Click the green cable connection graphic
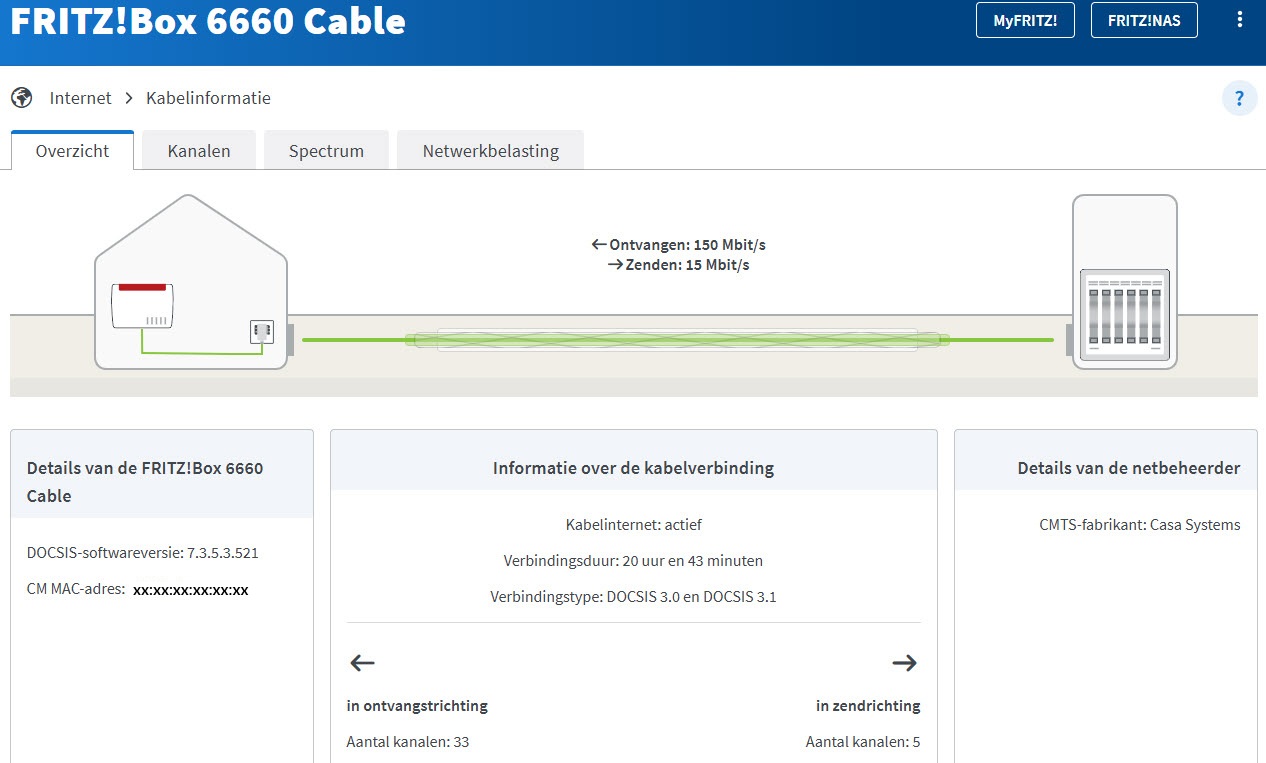Image resolution: width=1266 pixels, height=763 pixels. tap(677, 340)
